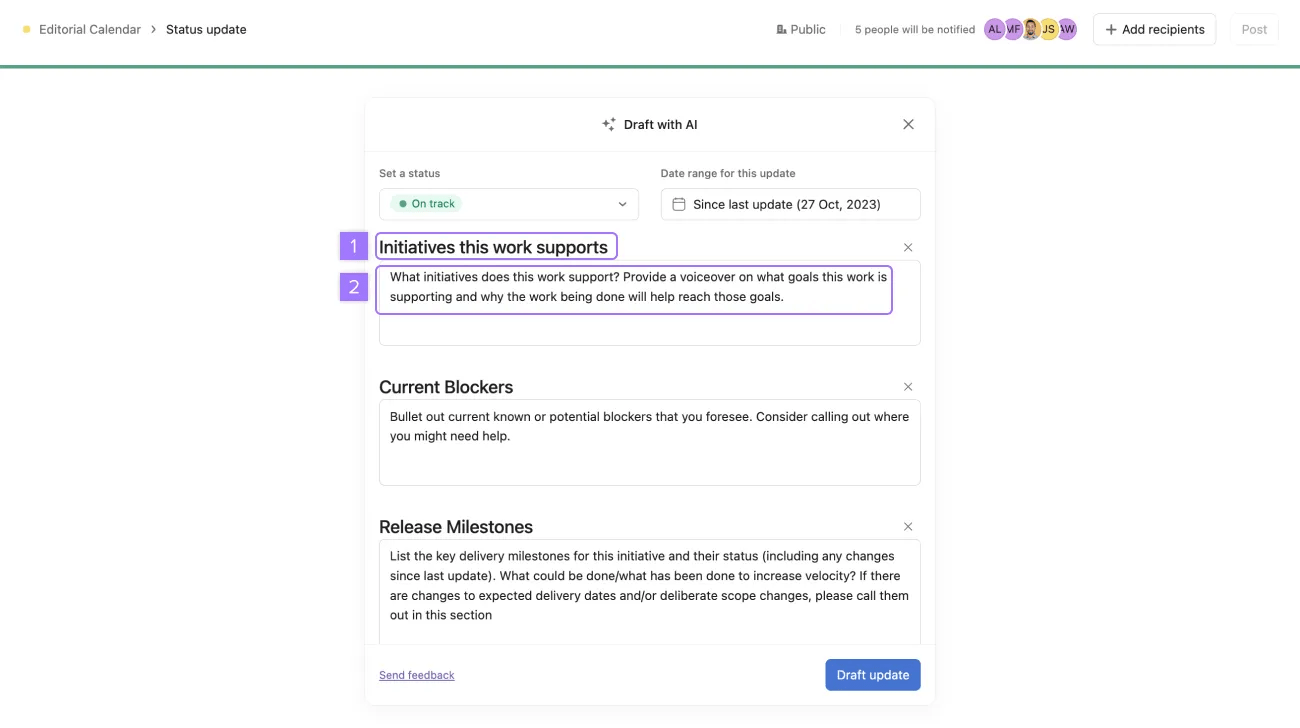Remove the Current Blockers section

click(908, 387)
